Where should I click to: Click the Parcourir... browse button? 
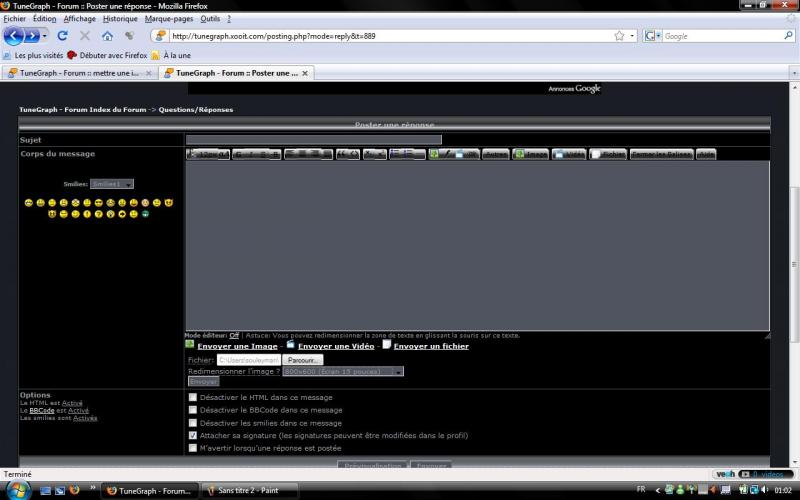[302, 360]
